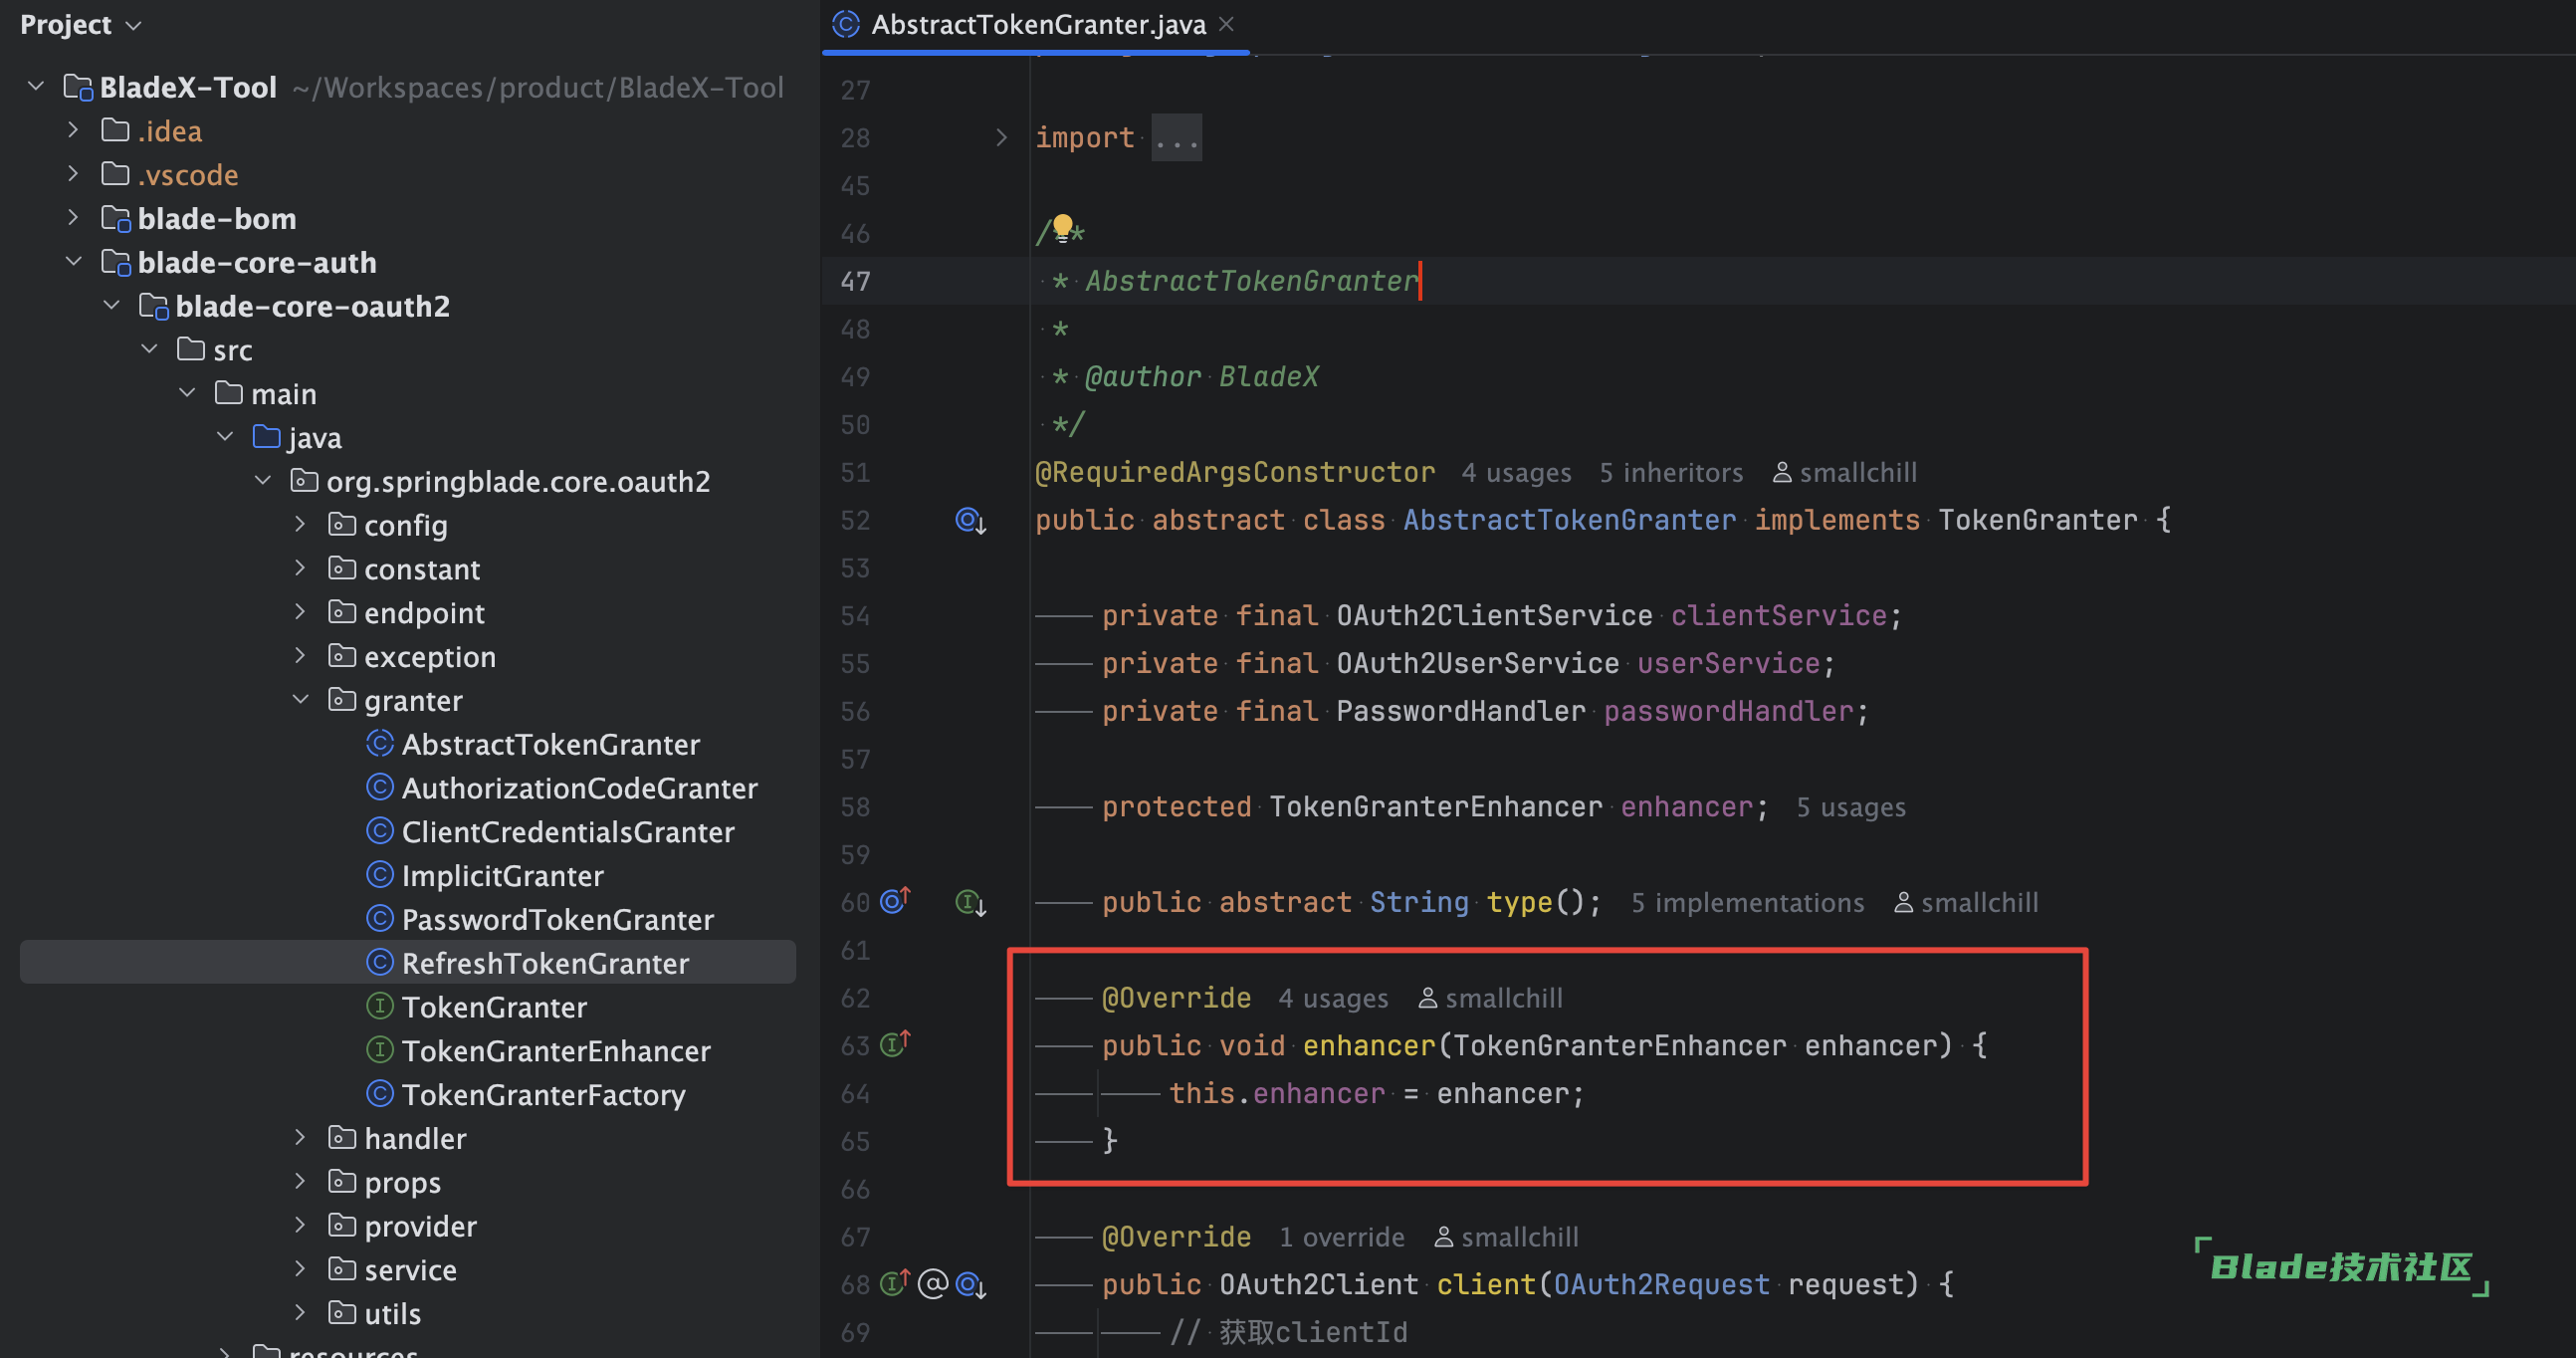Click the module folder icon of blade-bom
The height and width of the screenshot is (1358, 2576).
tap(116, 218)
